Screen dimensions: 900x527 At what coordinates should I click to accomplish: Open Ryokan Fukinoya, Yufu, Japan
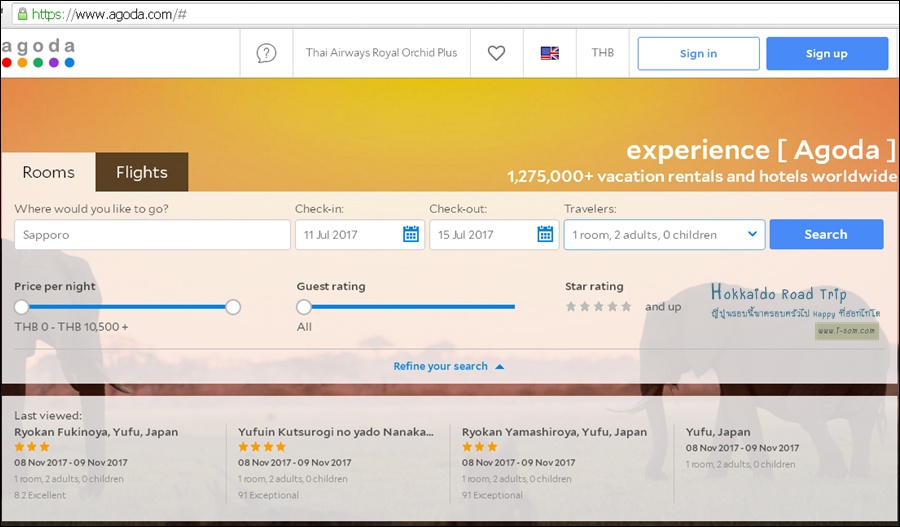click(96, 432)
